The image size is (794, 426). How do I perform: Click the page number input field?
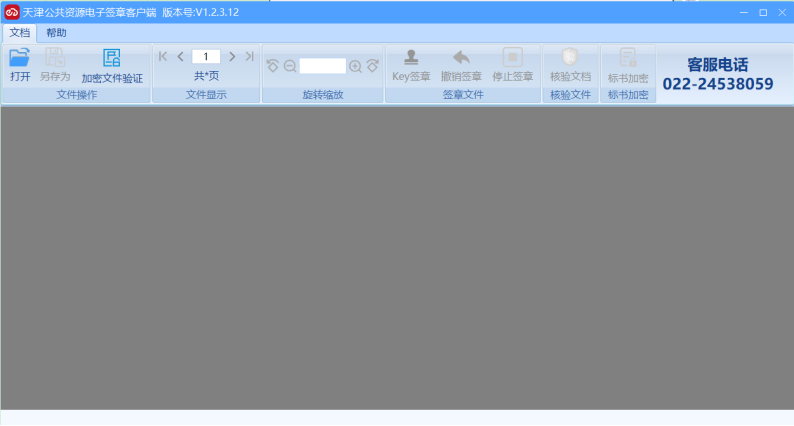point(206,57)
